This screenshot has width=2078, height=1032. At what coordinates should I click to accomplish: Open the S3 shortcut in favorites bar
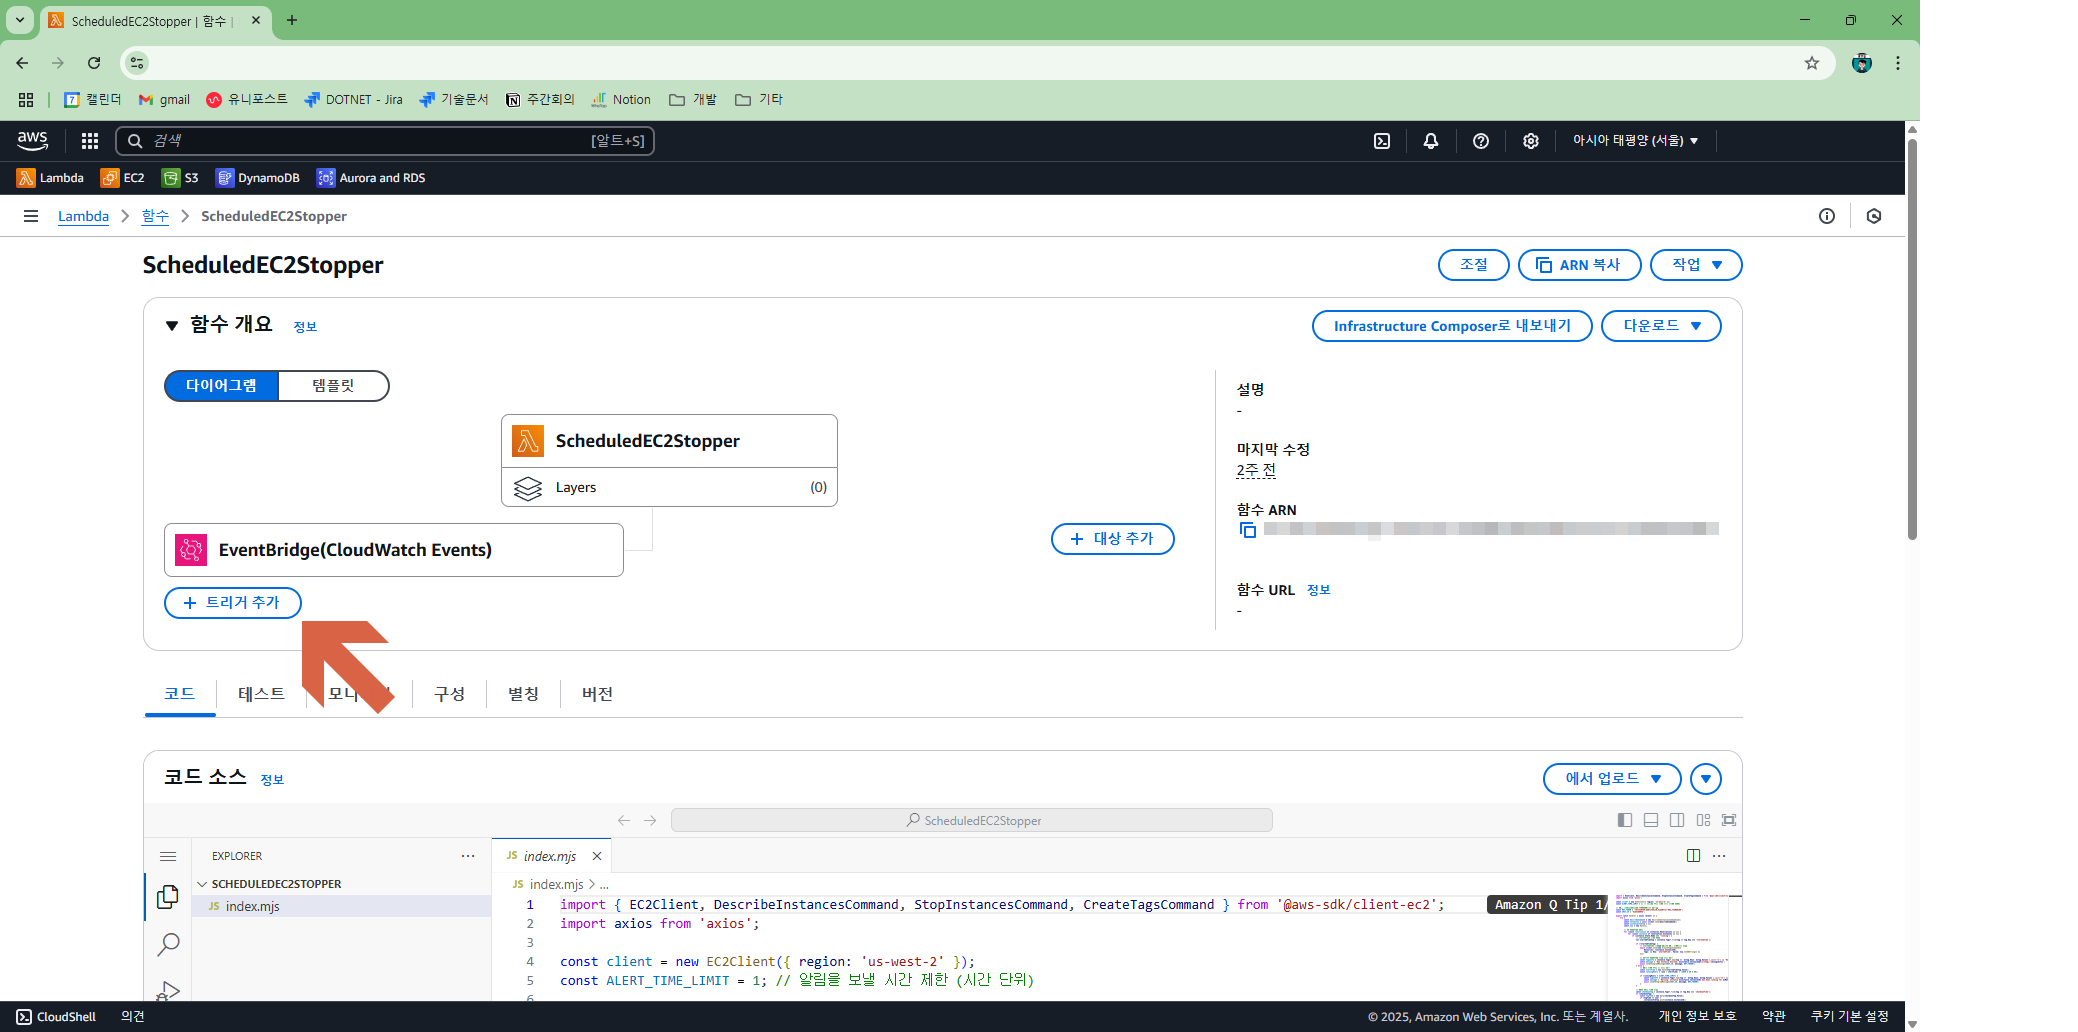pyautogui.click(x=181, y=178)
